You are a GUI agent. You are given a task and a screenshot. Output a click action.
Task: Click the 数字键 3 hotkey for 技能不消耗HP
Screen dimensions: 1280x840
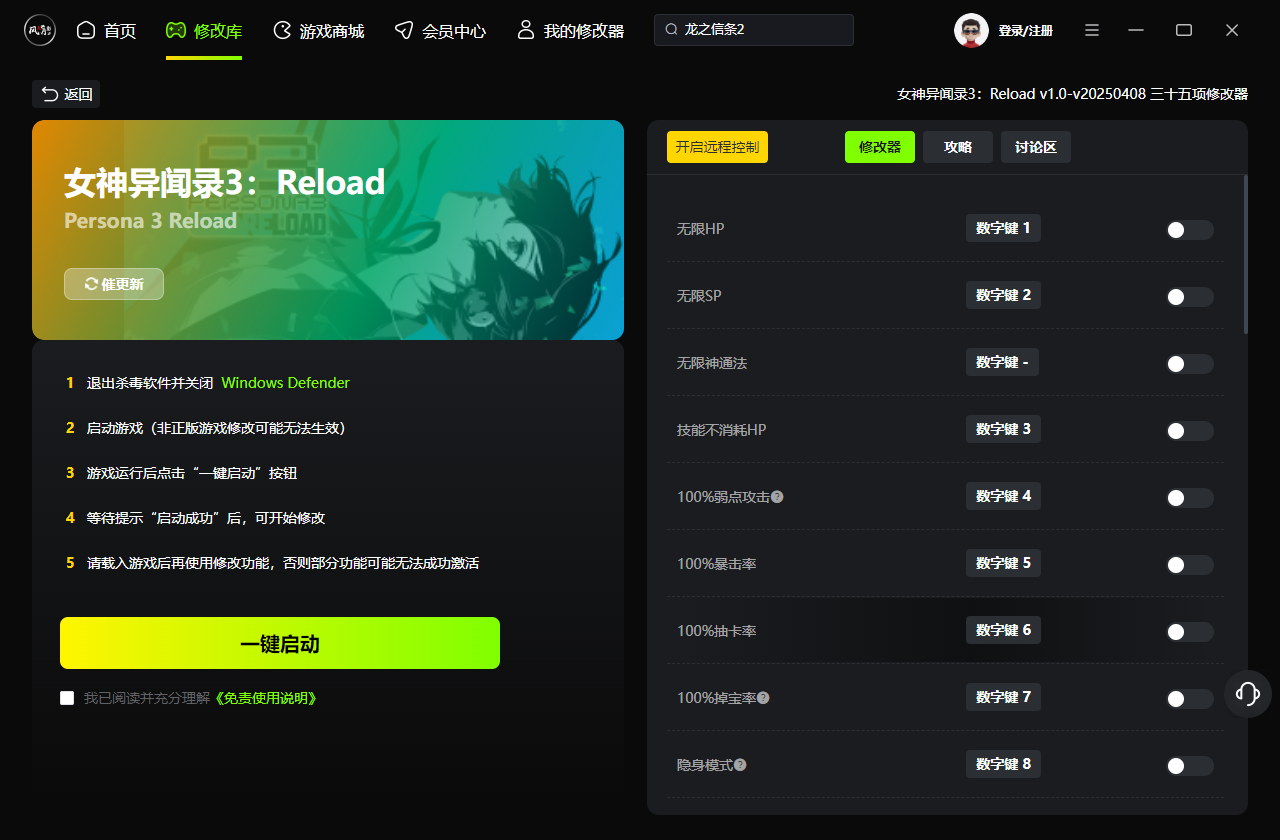click(1003, 429)
